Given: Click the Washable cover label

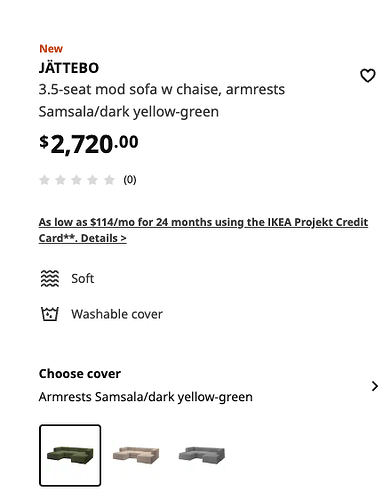Looking at the screenshot, I should click(x=117, y=314).
